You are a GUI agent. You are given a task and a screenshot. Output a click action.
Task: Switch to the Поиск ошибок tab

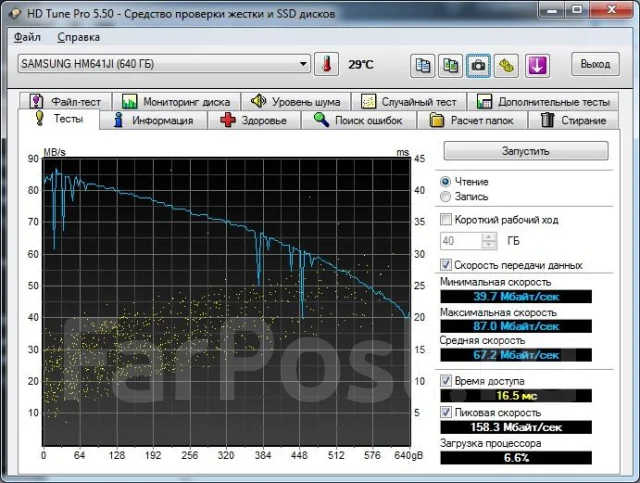[x=359, y=120]
